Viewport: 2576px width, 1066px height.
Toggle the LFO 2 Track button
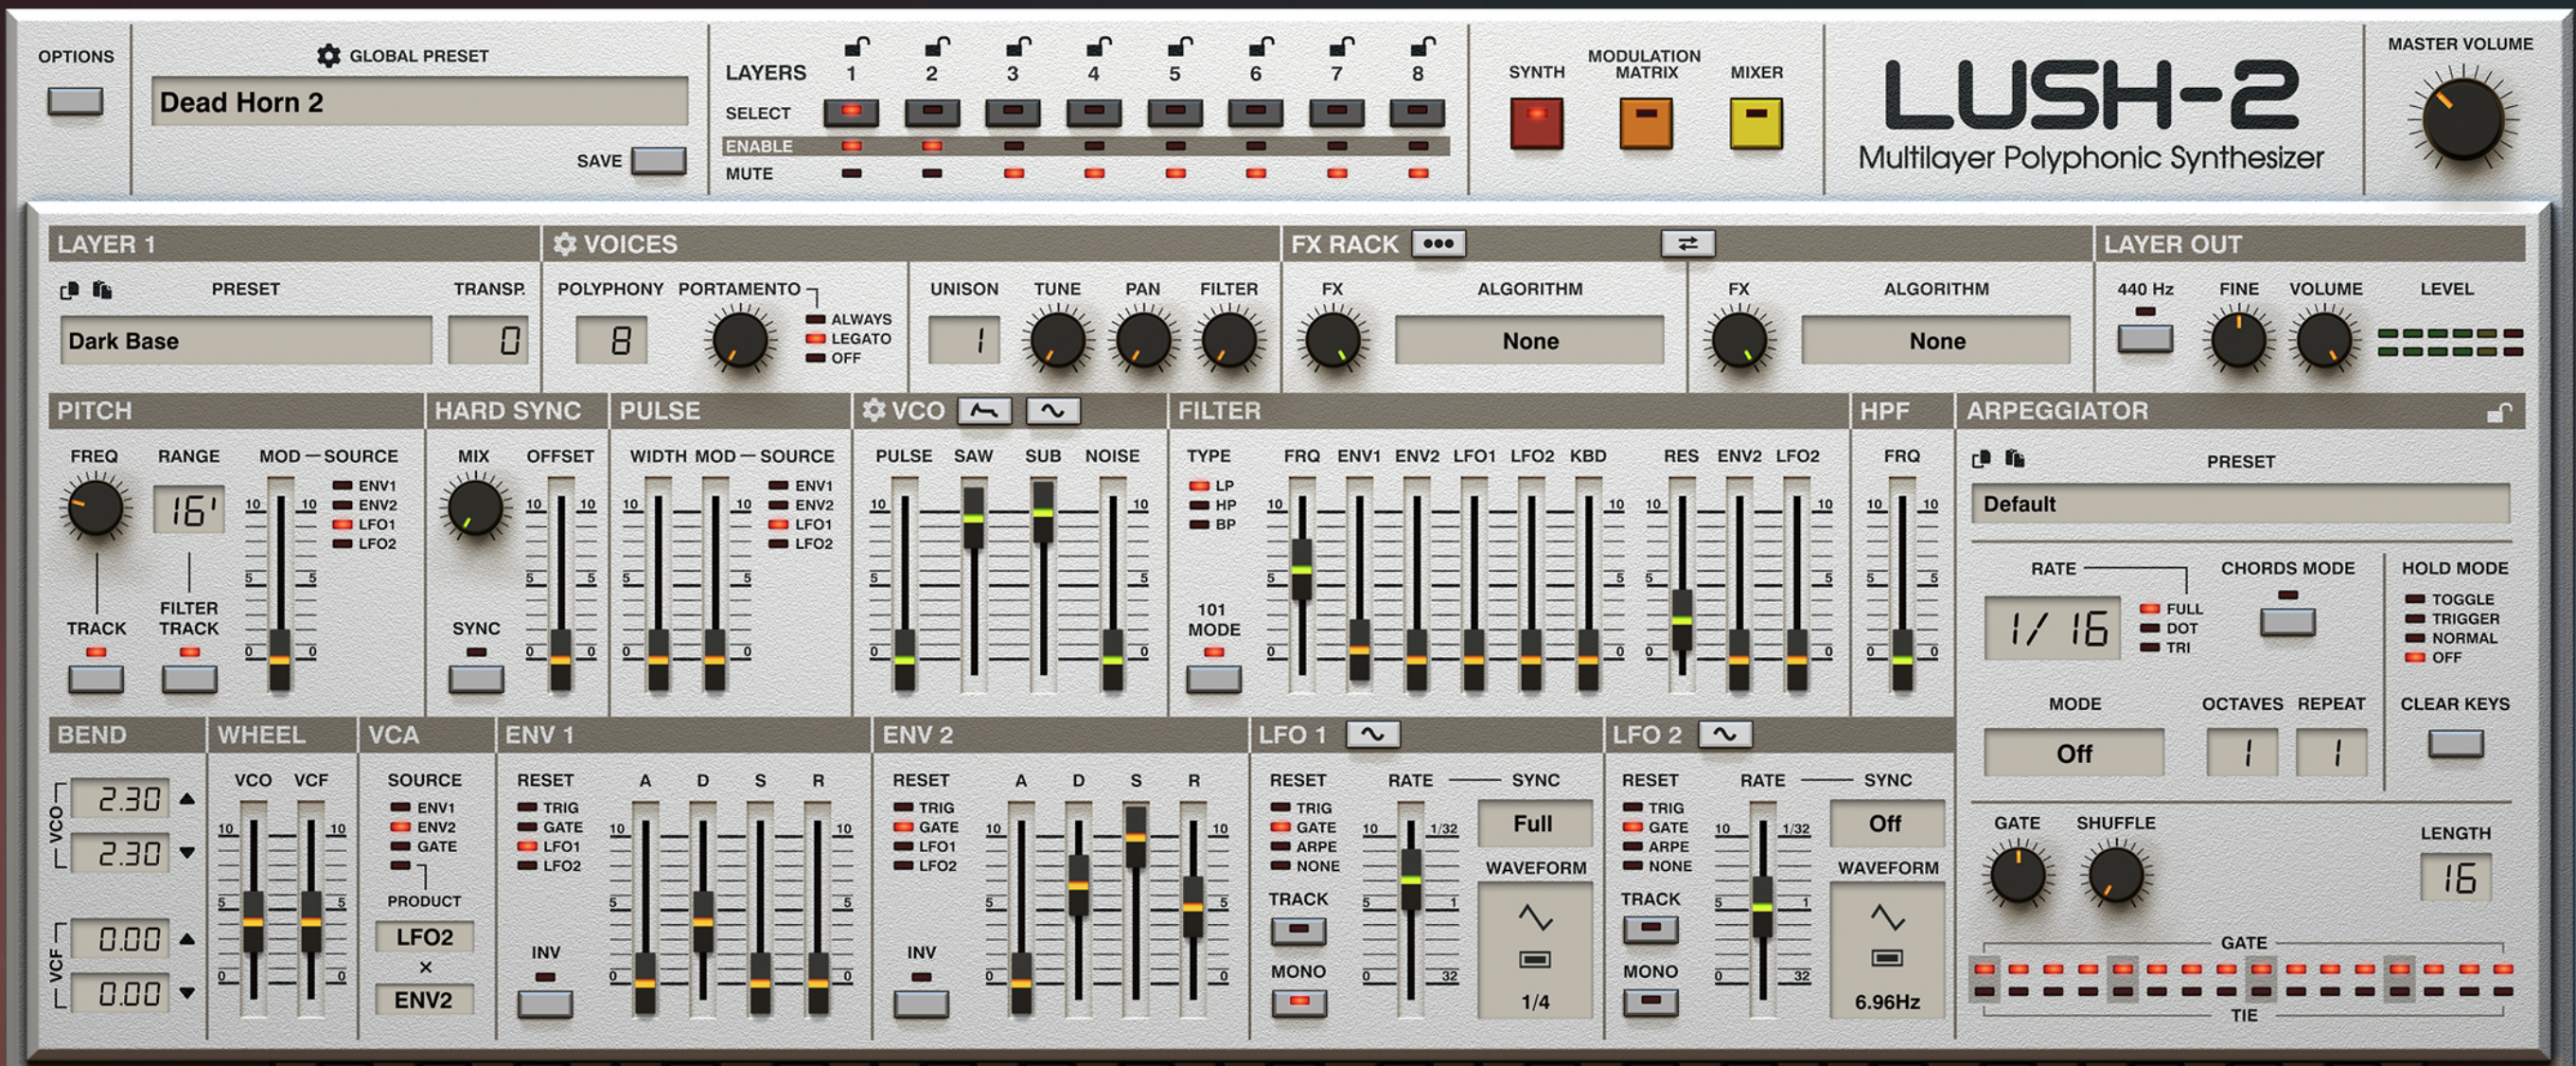pos(1651,929)
